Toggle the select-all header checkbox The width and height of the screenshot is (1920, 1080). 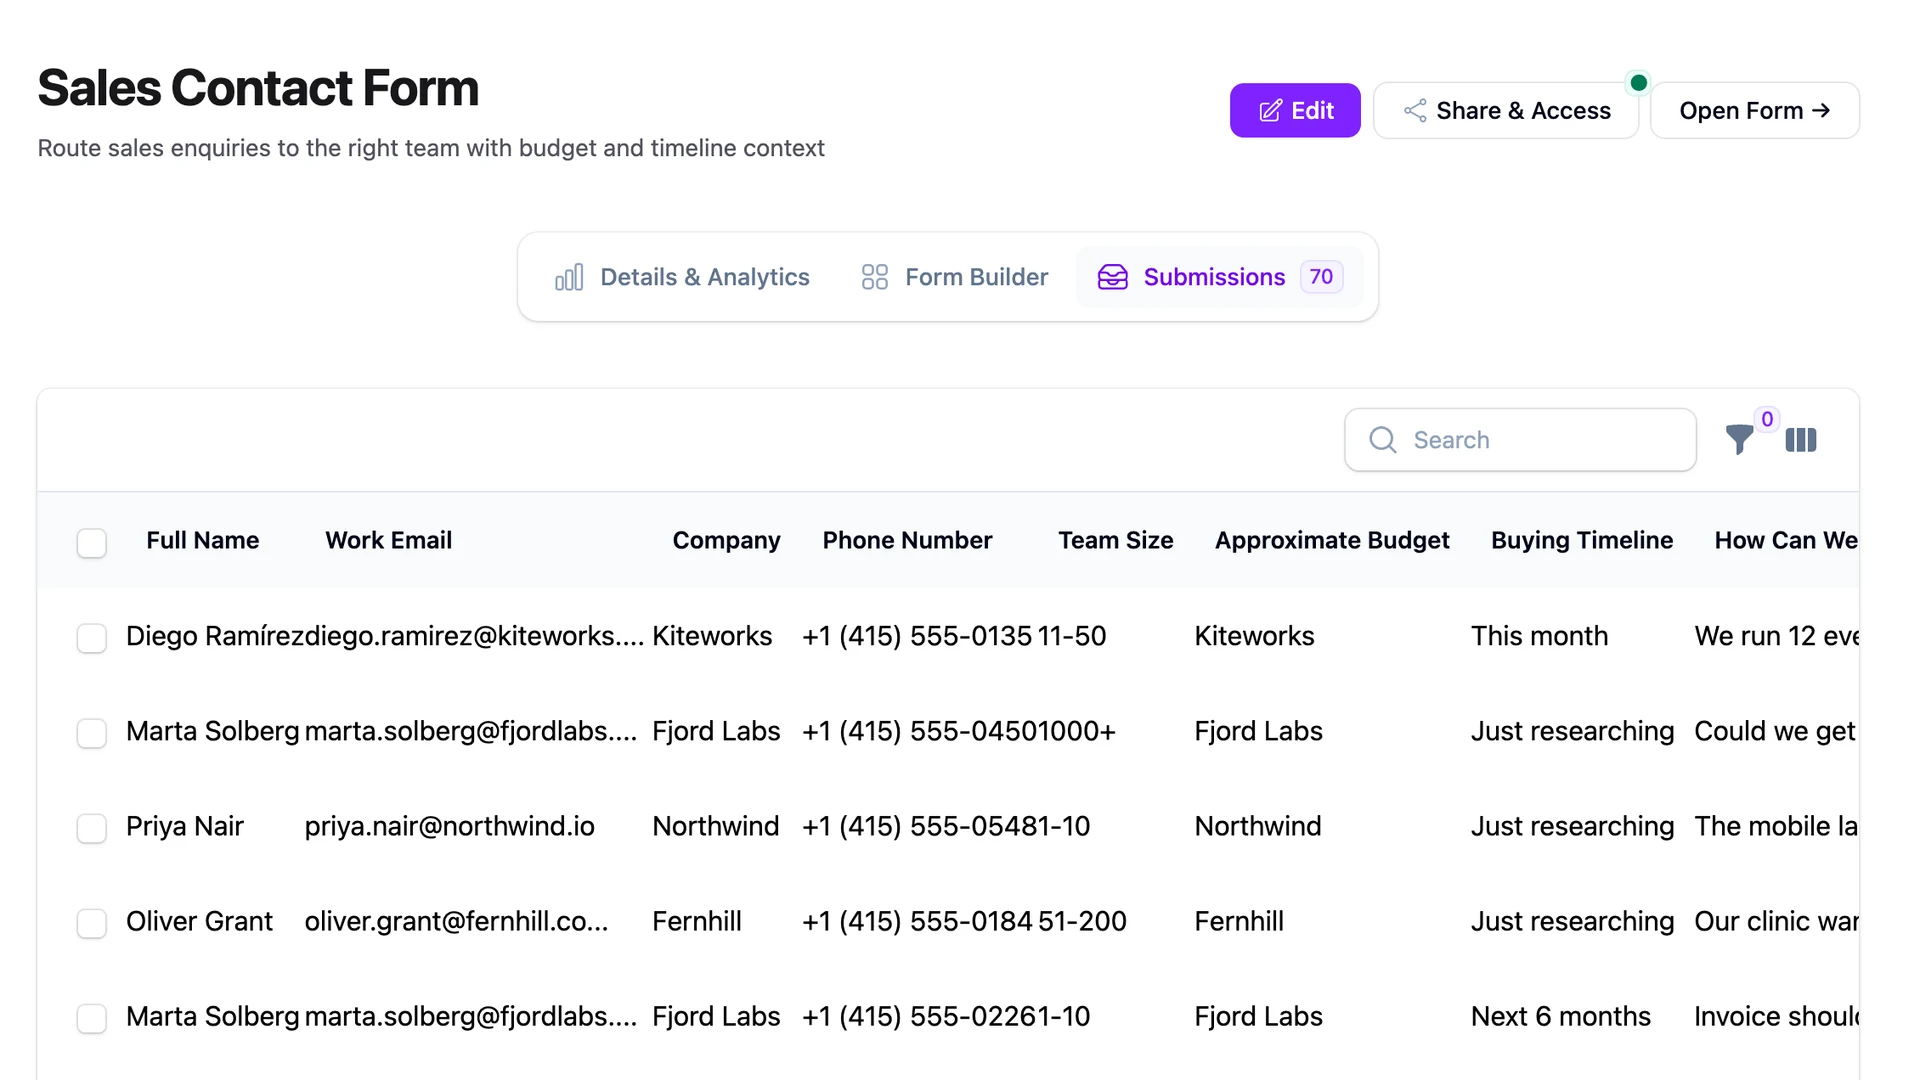(x=92, y=543)
